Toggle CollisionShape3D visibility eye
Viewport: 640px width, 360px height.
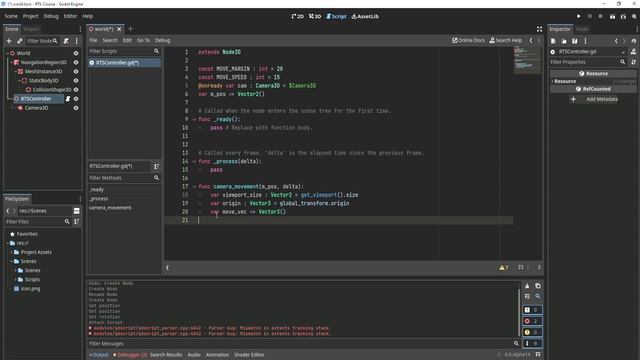point(76,89)
